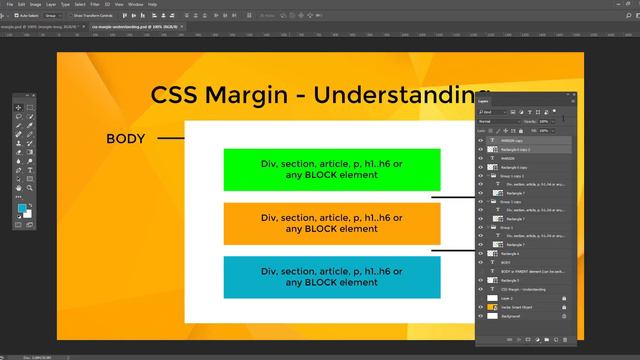This screenshot has width=640, height=360.
Task: Select the Rectangle shape tool
Action: click(30, 179)
